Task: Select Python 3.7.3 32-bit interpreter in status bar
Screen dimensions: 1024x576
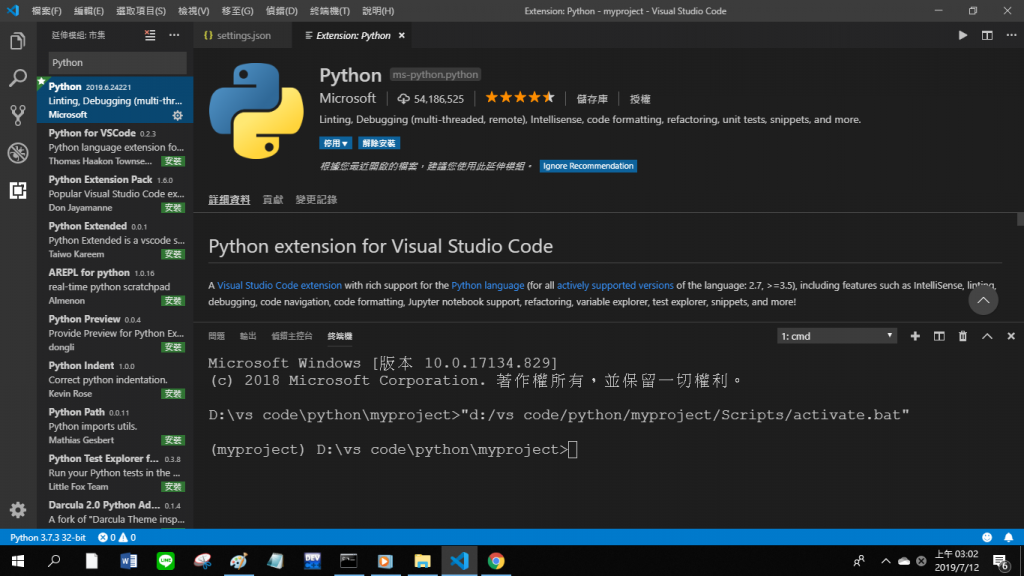Action: click(x=48, y=537)
